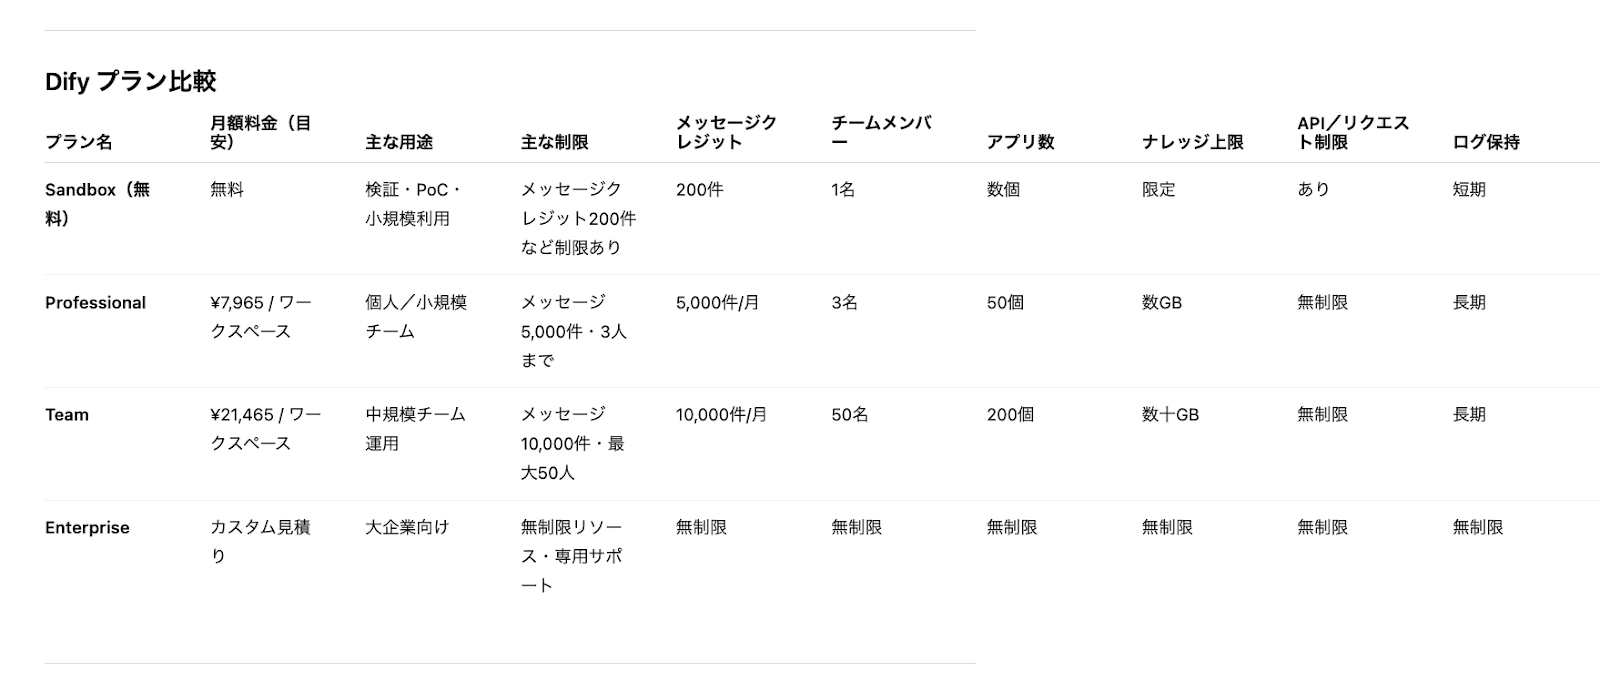Click the '¥21,465 / ワークスペース' price cell
The image size is (1600, 692).
[265, 428]
